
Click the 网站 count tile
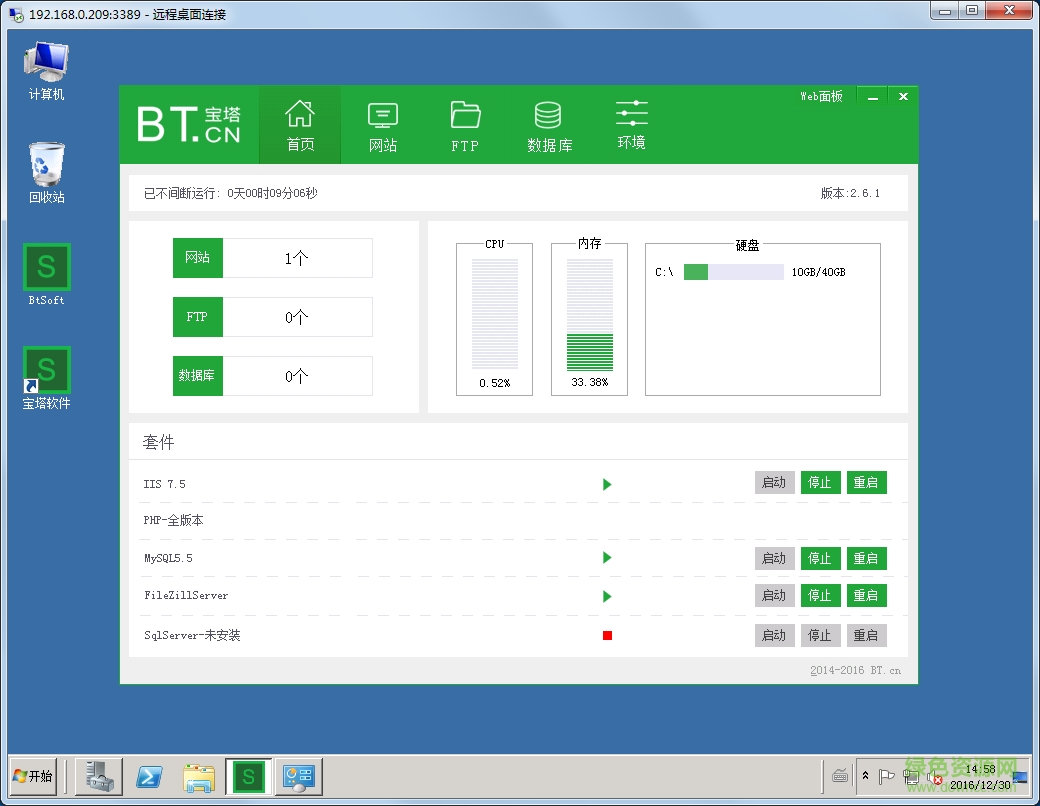(272, 258)
